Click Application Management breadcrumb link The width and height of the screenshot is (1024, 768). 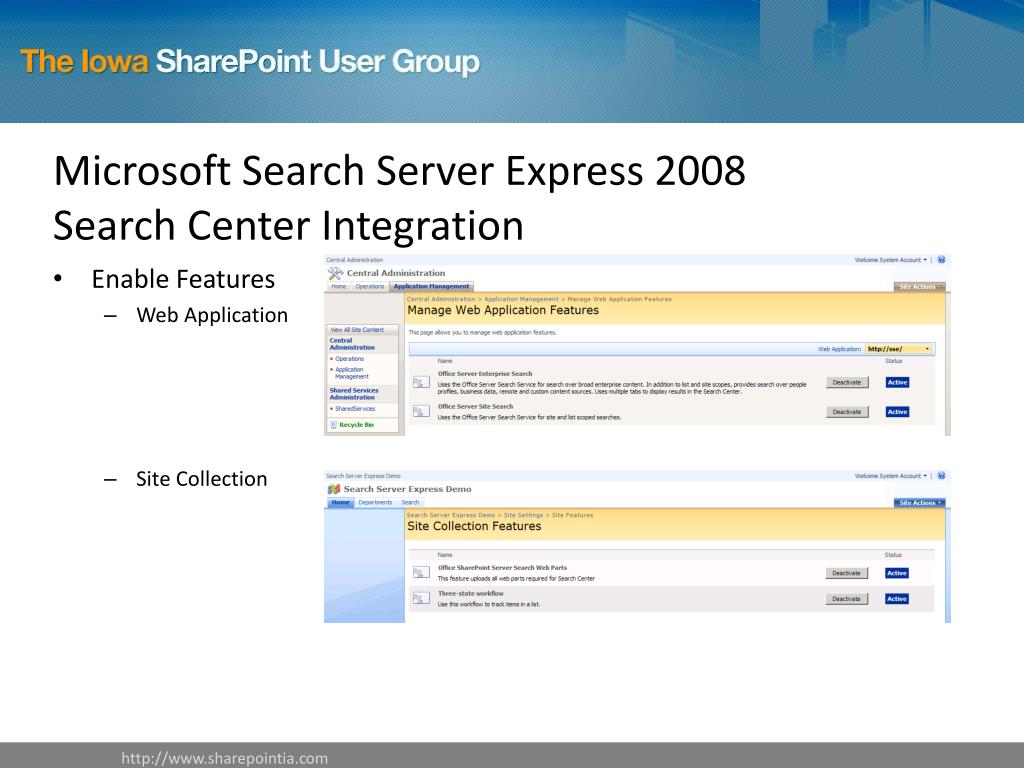521,299
